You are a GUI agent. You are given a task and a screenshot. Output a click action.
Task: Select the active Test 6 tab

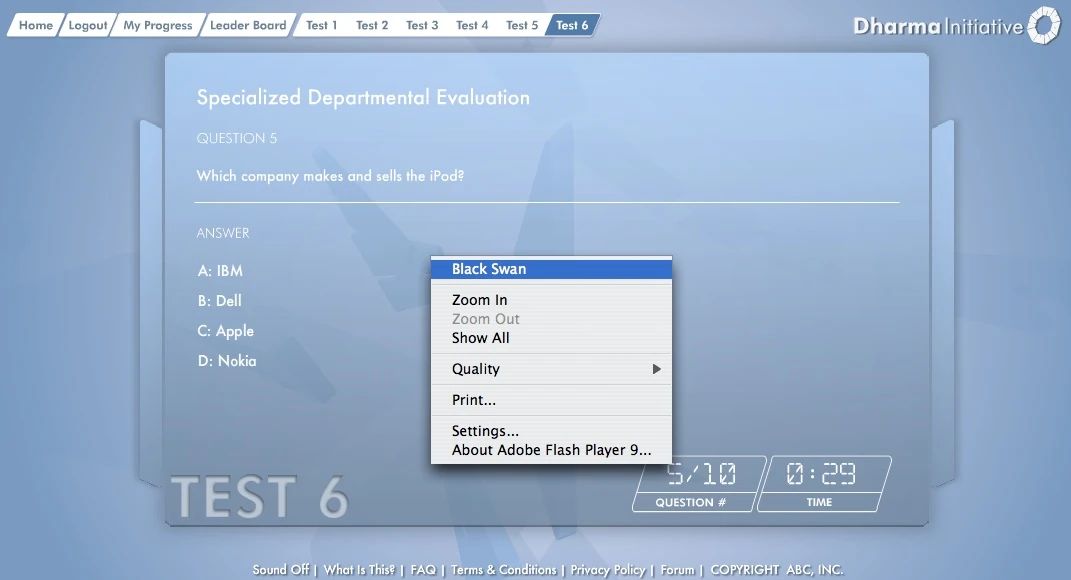pos(572,25)
